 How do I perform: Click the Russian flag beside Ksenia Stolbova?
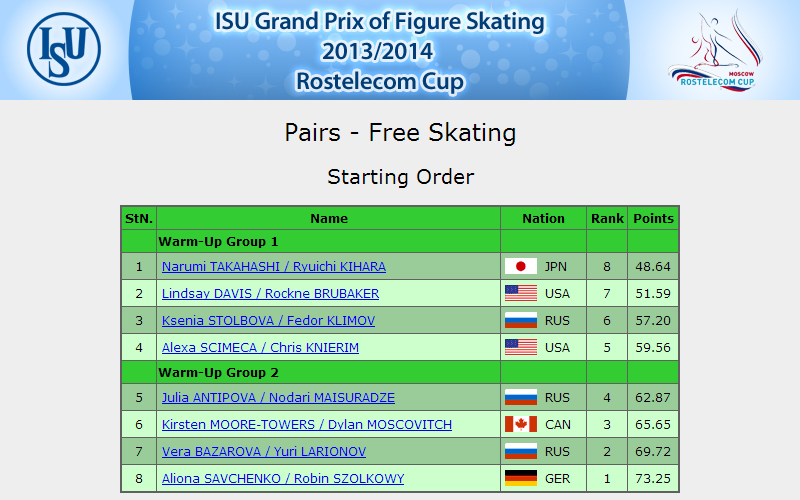point(520,320)
